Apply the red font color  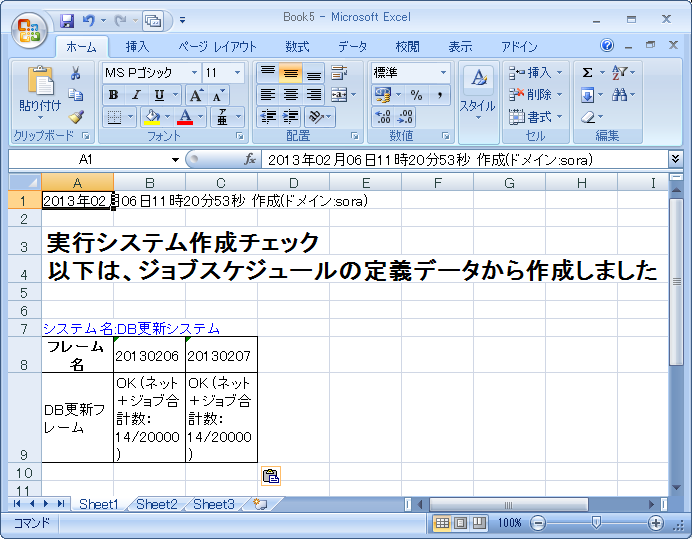185,117
